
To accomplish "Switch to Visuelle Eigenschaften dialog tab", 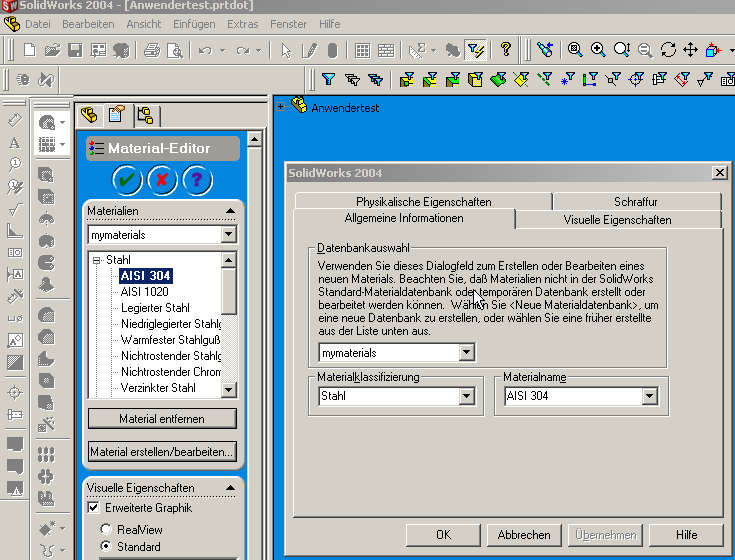I will (617, 220).
